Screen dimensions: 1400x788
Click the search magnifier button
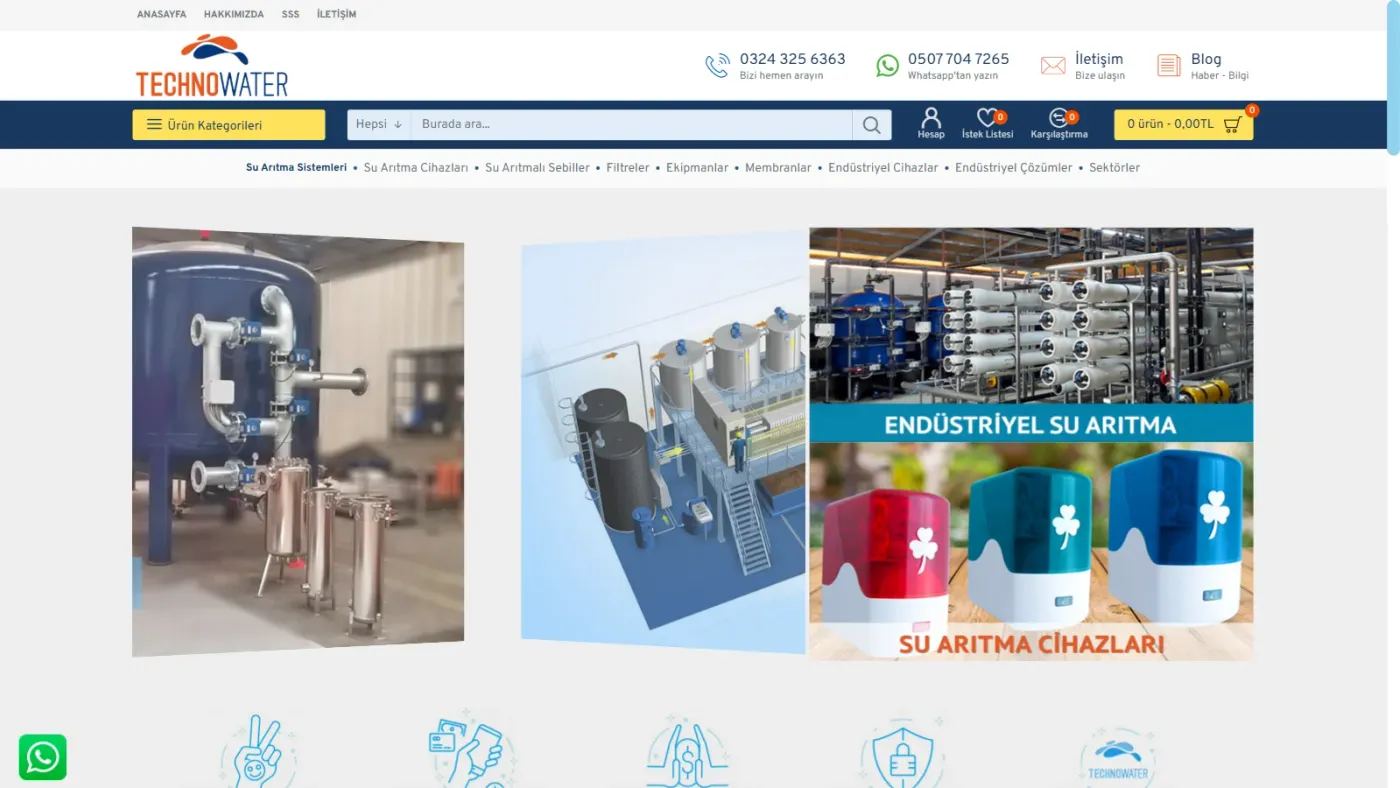pos(872,125)
